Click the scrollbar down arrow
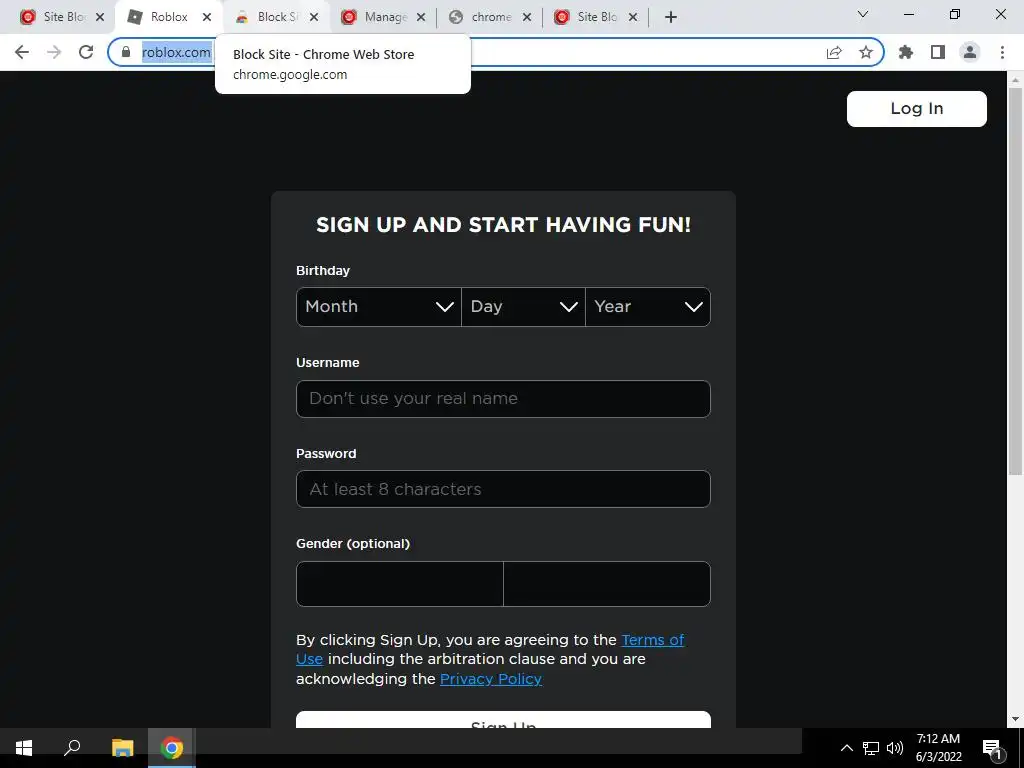1024x768 pixels. [1015, 720]
